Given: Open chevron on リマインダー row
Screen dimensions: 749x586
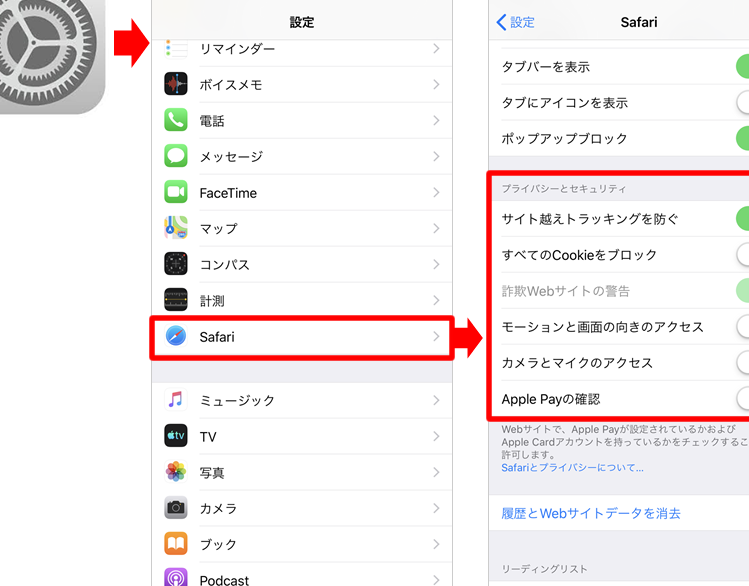Looking at the screenshot, I should coord(436,48).
